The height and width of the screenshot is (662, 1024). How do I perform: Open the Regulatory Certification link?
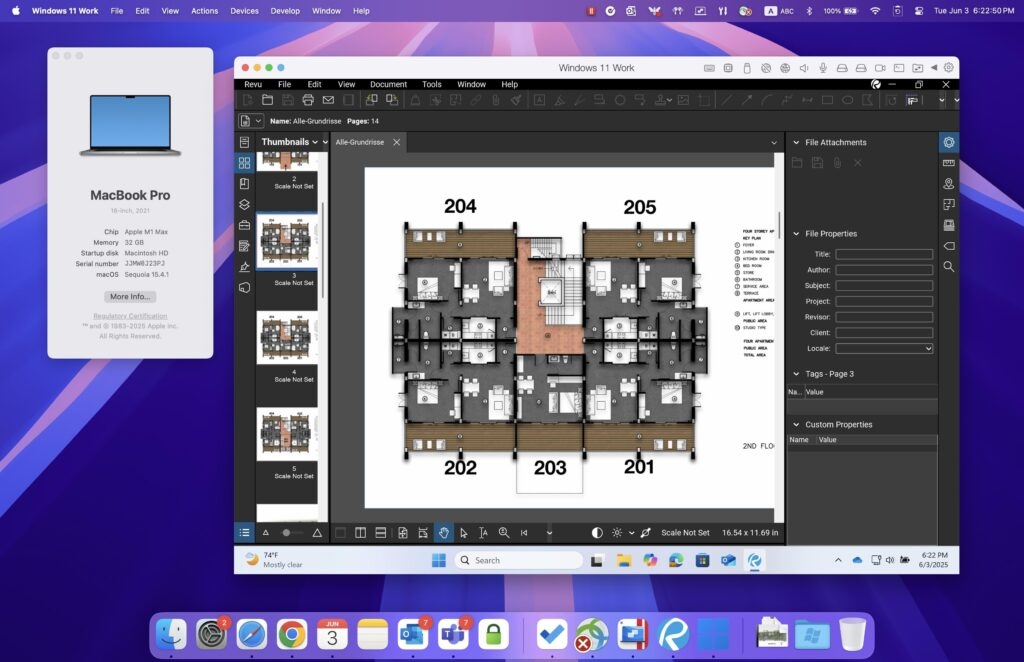[129, 315]
